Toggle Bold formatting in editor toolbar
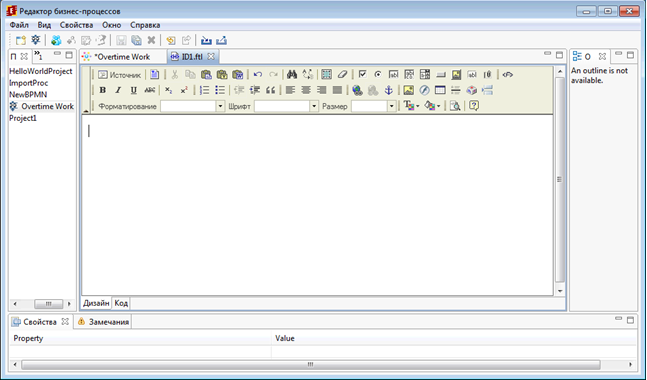Viewport: 647px width, 380px height. (x=102, y=90)
